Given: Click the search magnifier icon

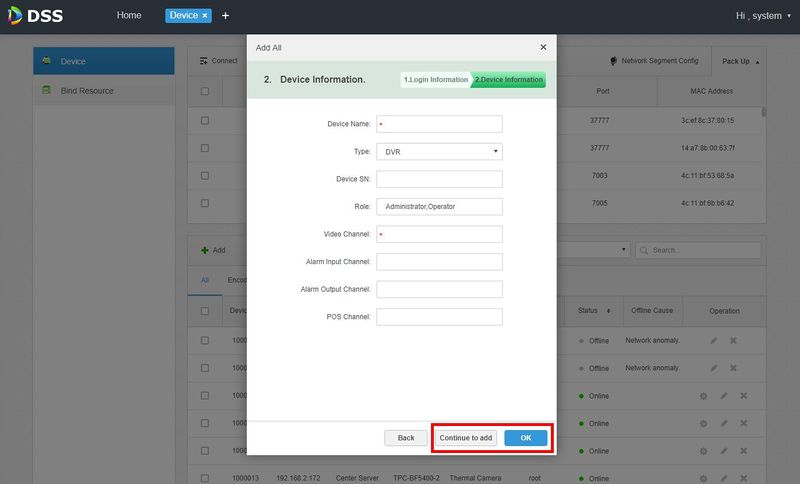Looking at the screenshot, I should [643, 250].
